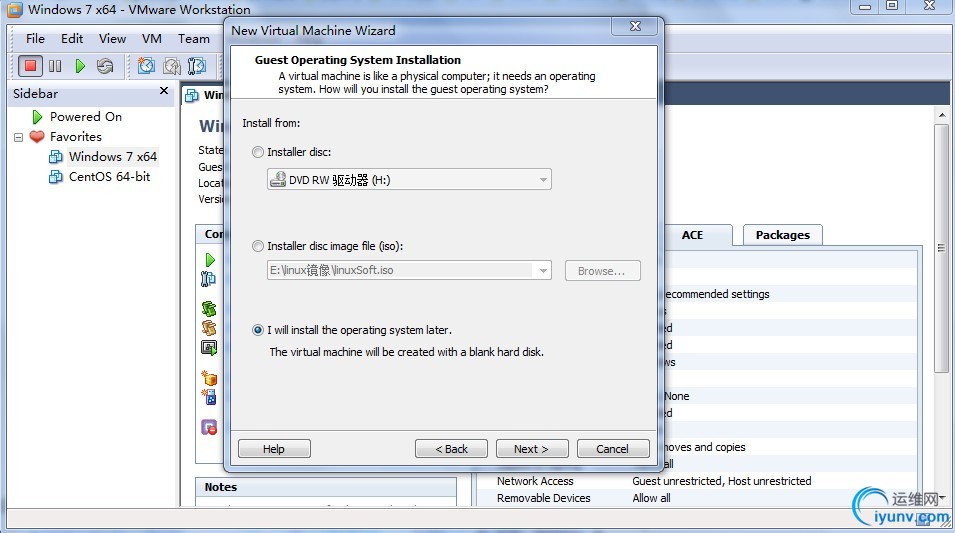
Task: Click the screen-with-arrow command icon in Commands
Action: tap(209, 347)
